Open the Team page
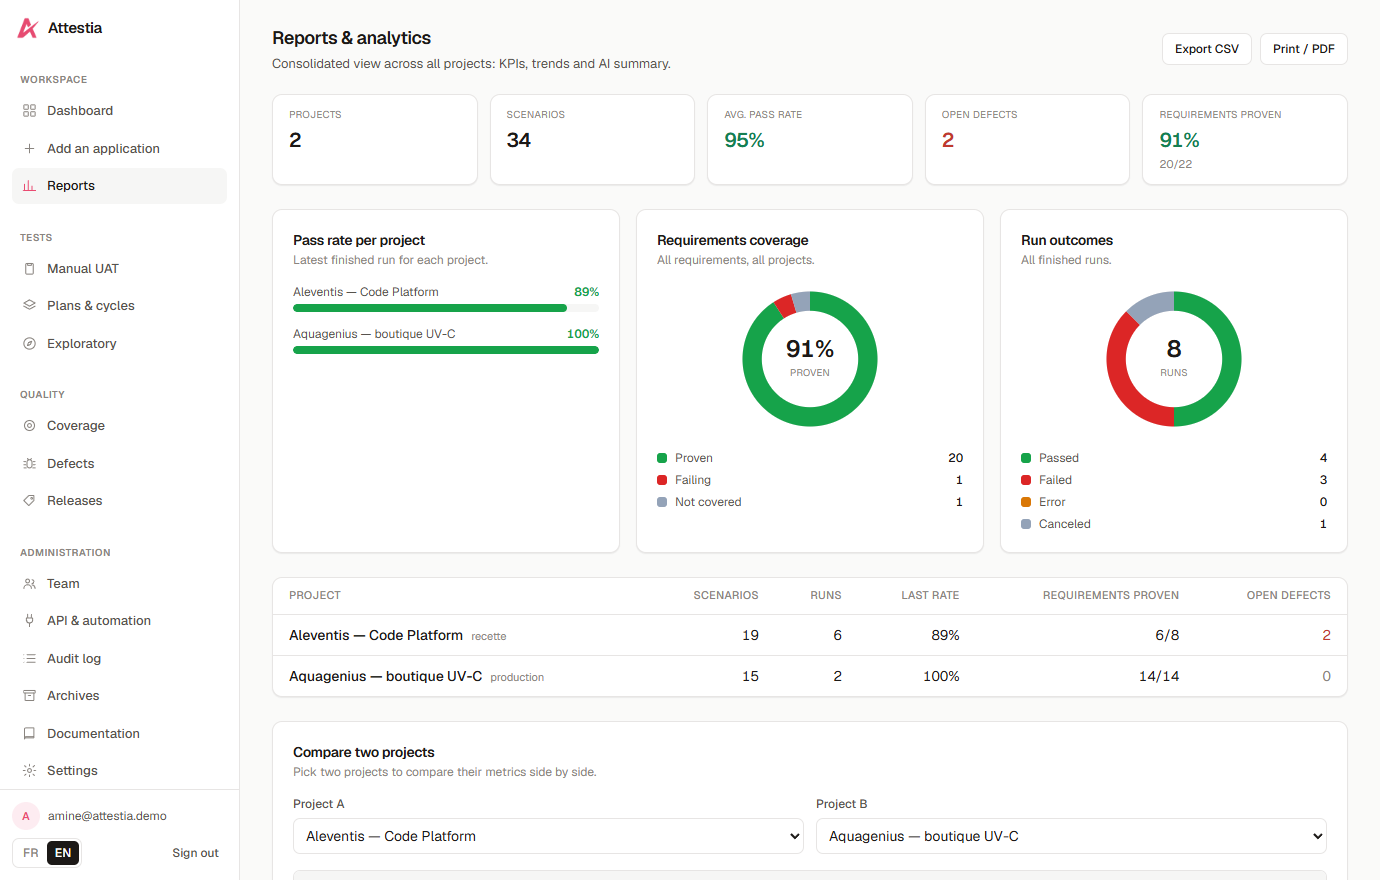The image size is (1380, 880). pos(119,584)
